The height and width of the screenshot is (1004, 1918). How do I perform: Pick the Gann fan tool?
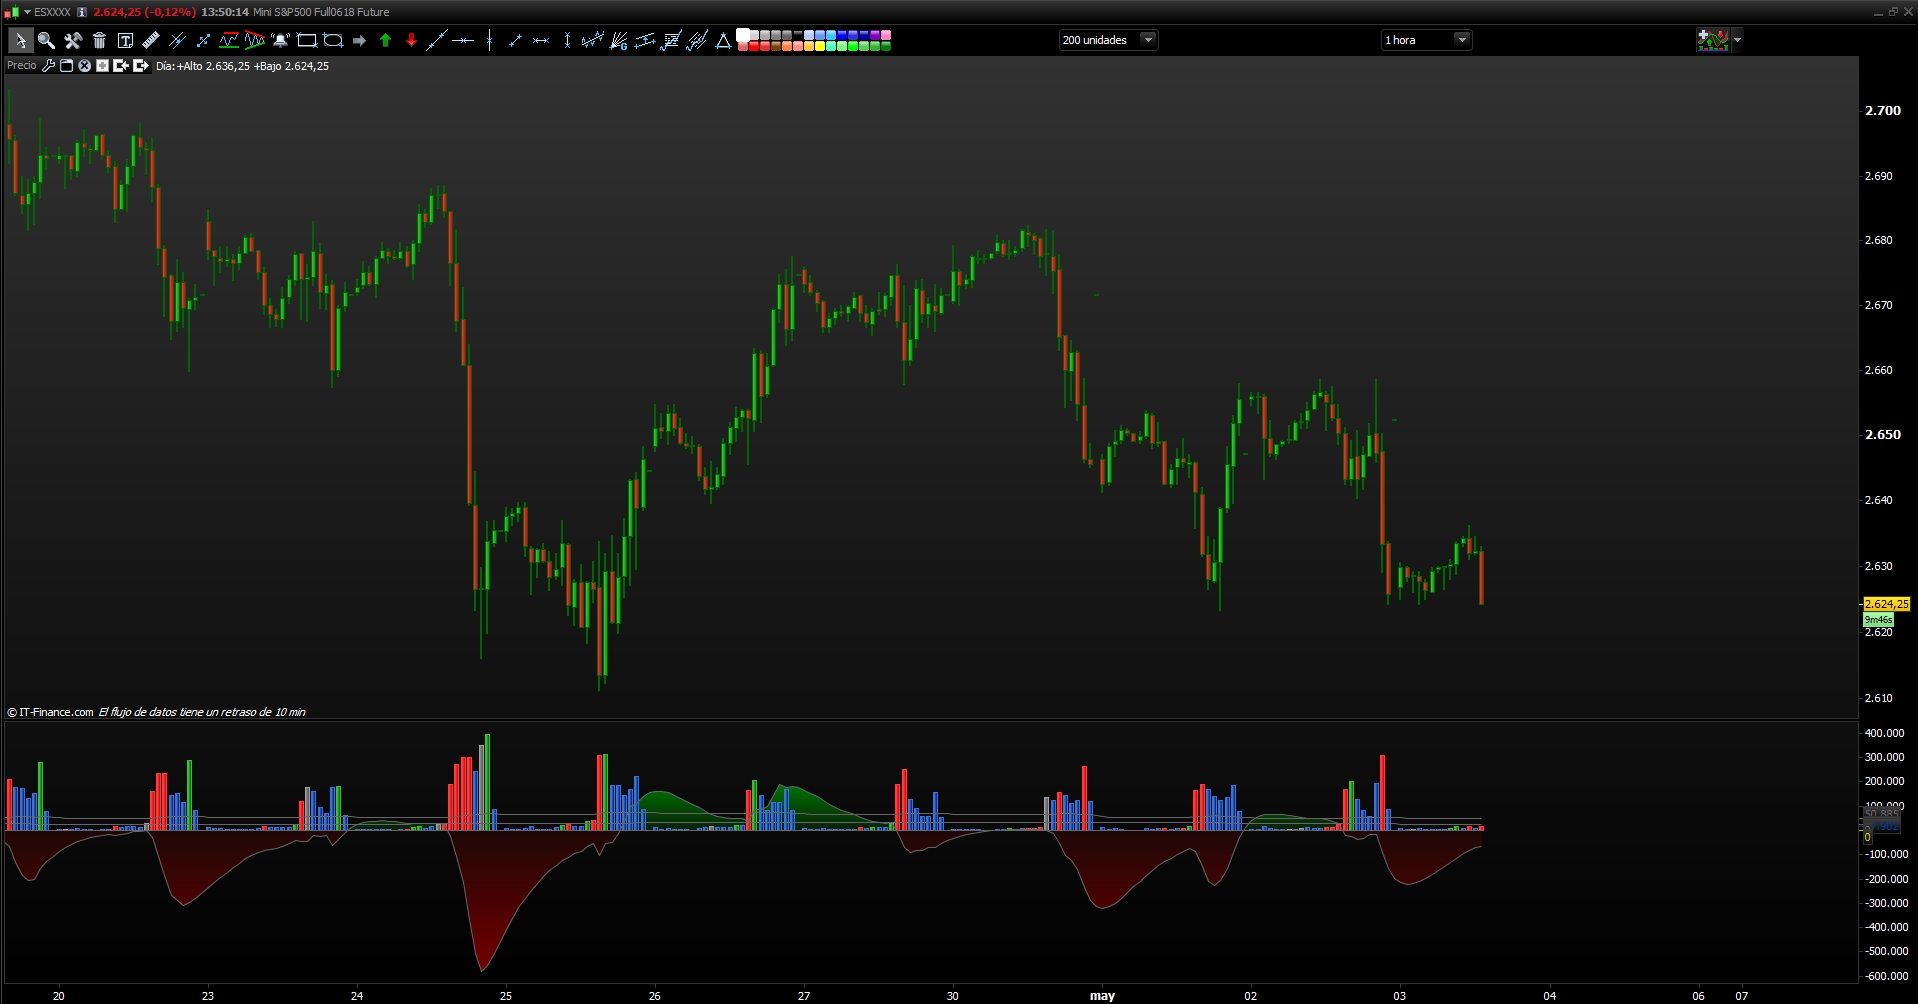click(x=619, y=40)
